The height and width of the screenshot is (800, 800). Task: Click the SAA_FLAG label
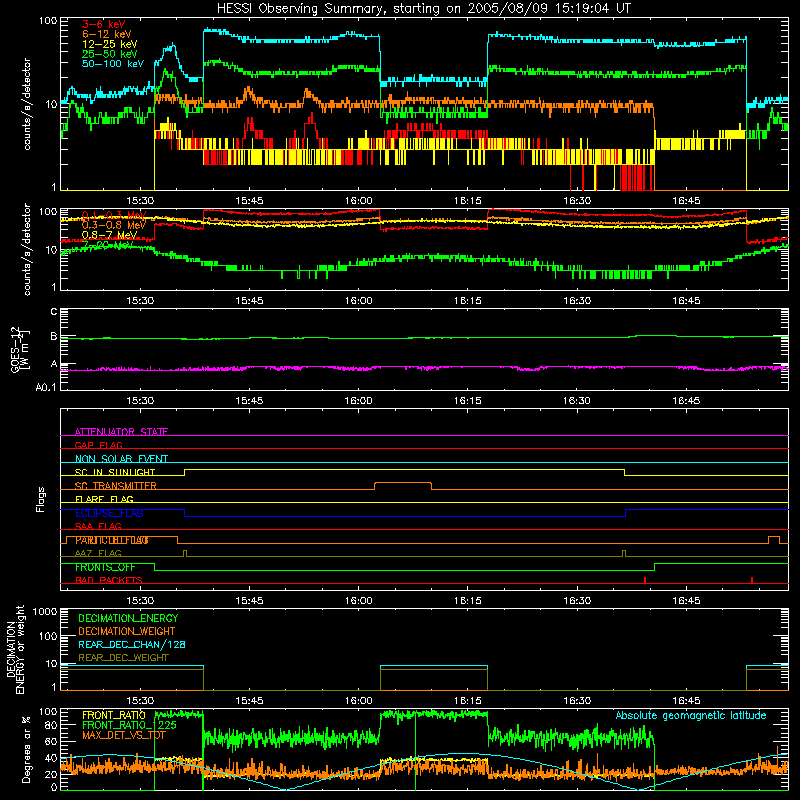pyautogui.click(x=98, y=526)
